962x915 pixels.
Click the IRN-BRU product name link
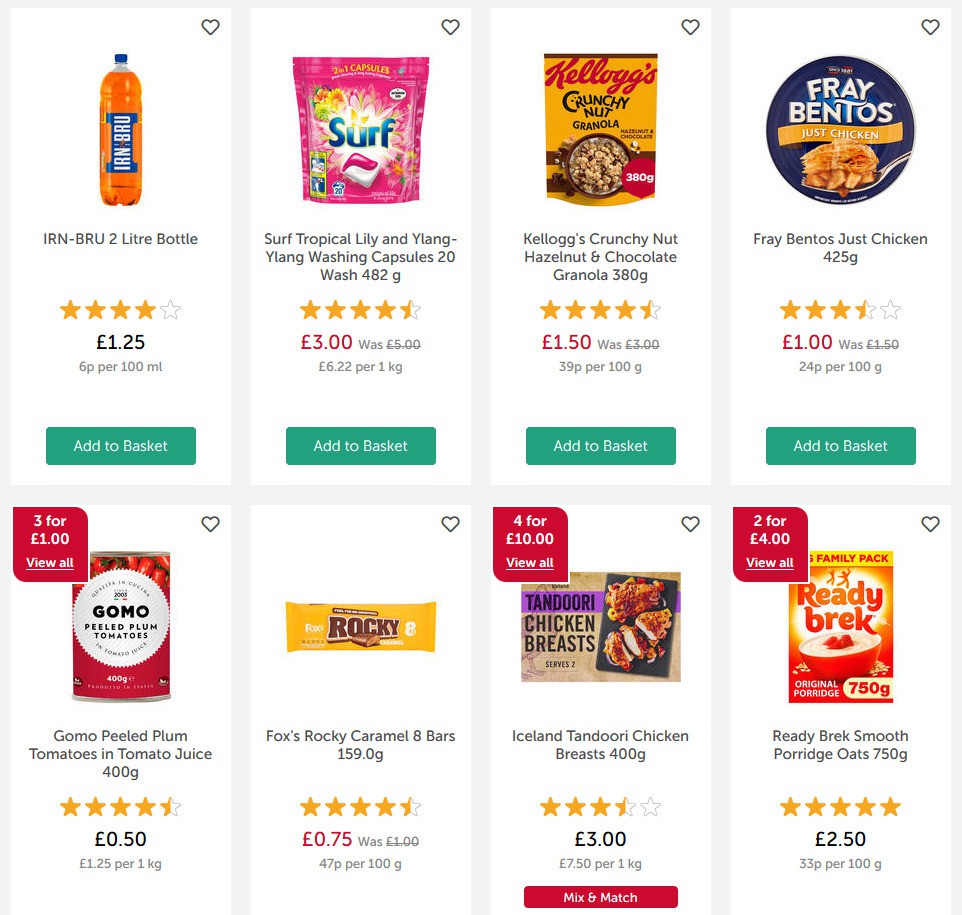pos(120,239)
